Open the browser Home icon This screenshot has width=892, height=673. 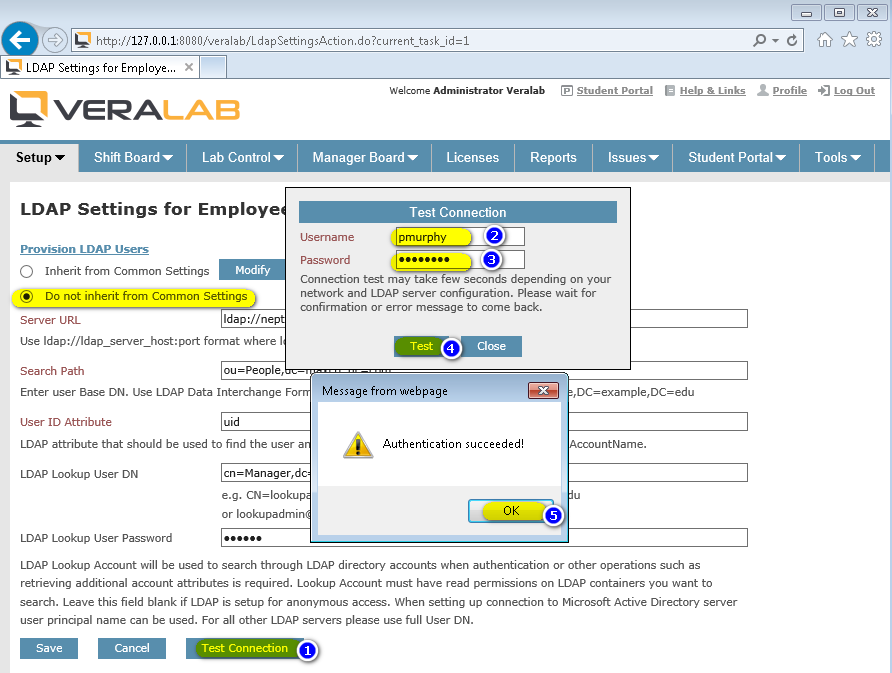click(824, 40)
